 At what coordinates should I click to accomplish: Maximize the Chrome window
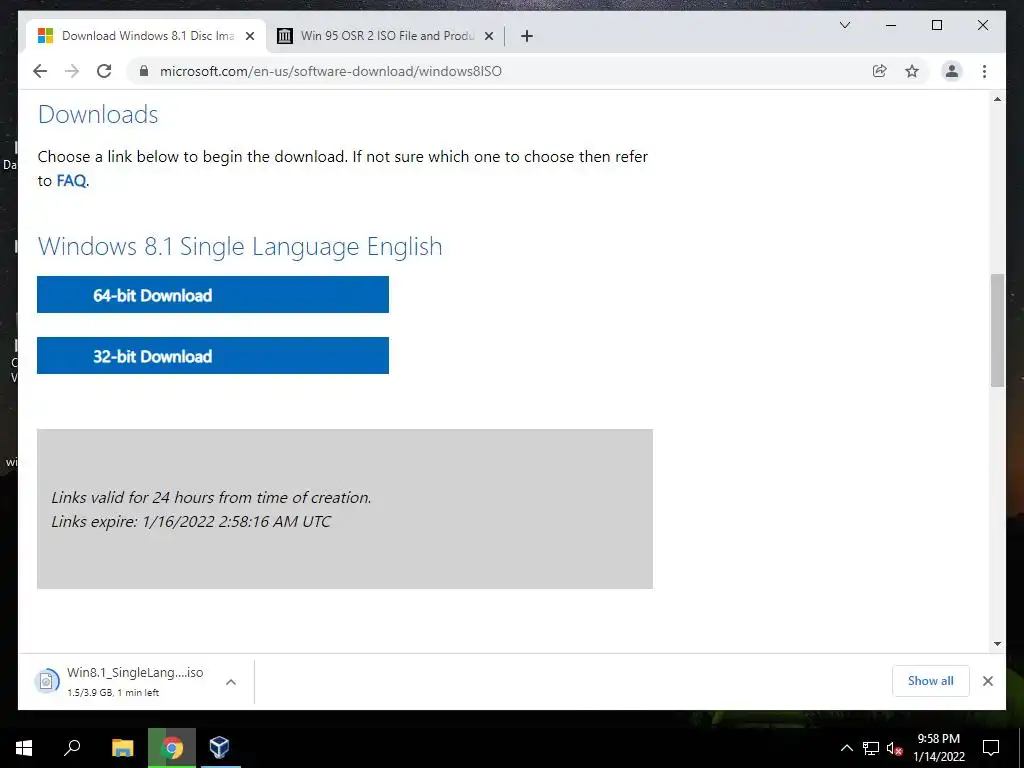tap(936, 25)
